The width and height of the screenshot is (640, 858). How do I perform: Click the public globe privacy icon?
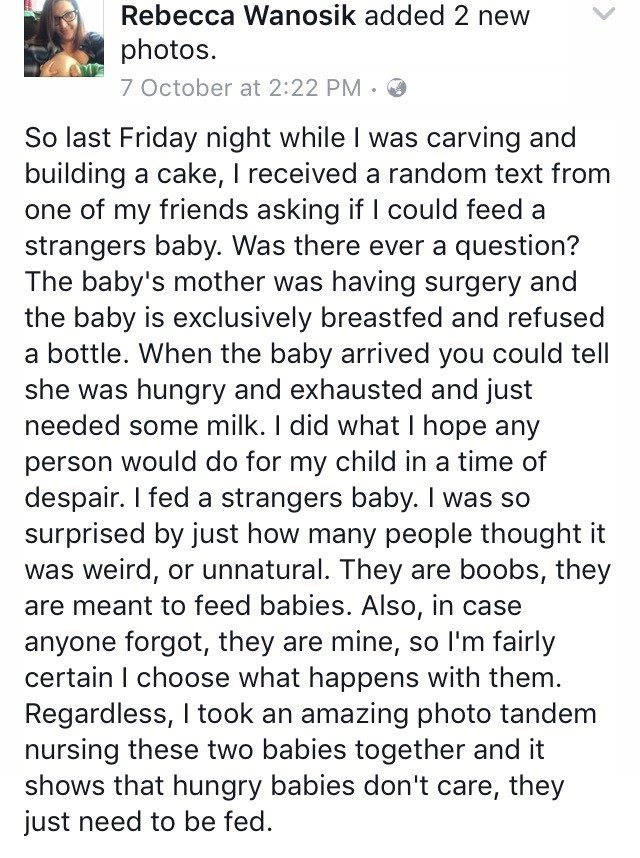pos(396,88)
